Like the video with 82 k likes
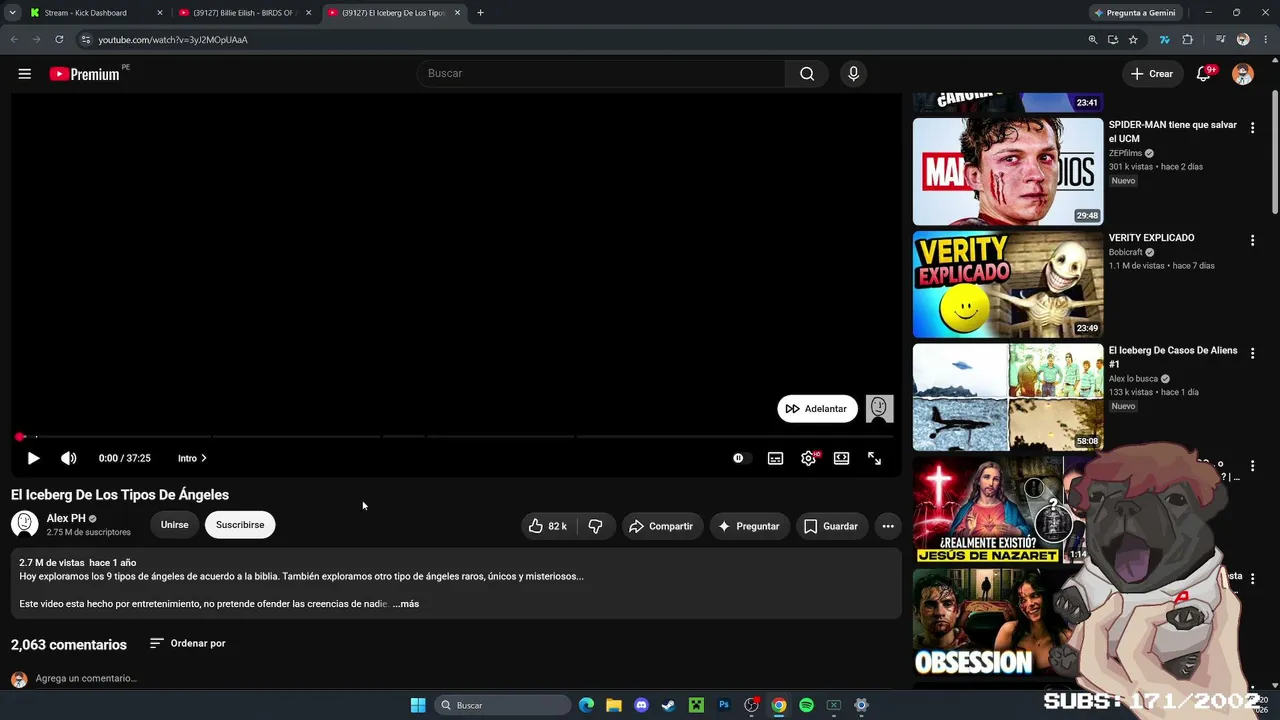The image size is (1280, 720). pos(548,526)
